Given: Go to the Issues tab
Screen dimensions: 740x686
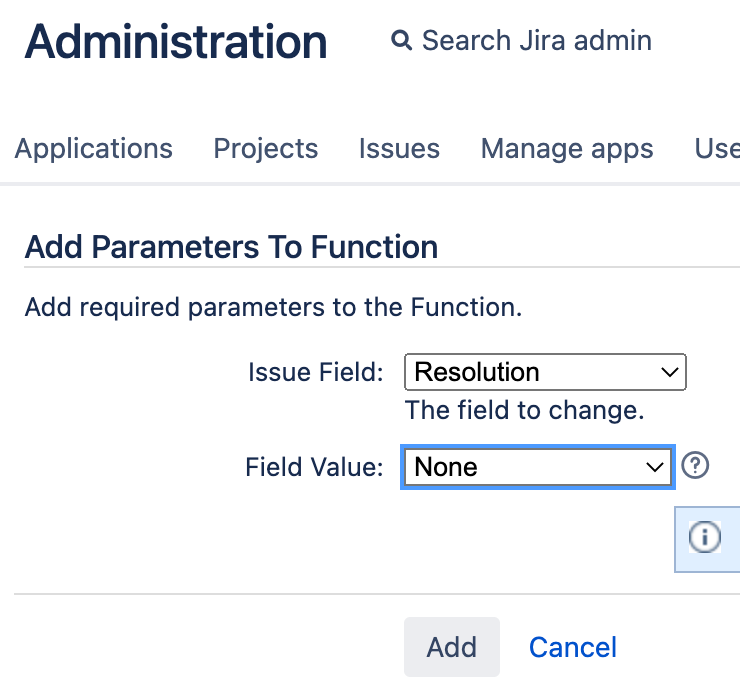Looking at the screenshot, I should coord(399,149).
